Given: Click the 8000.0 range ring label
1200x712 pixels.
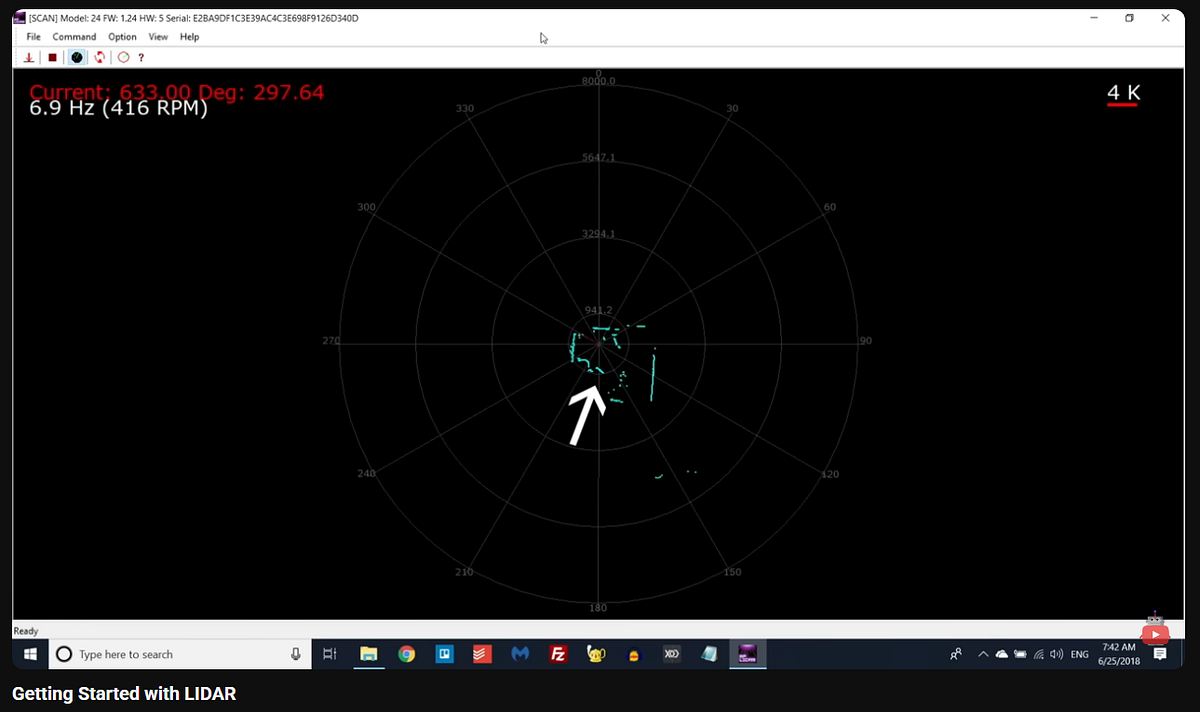Looking at the screenshot, I should pyautogui.click(x=599, y=81).
